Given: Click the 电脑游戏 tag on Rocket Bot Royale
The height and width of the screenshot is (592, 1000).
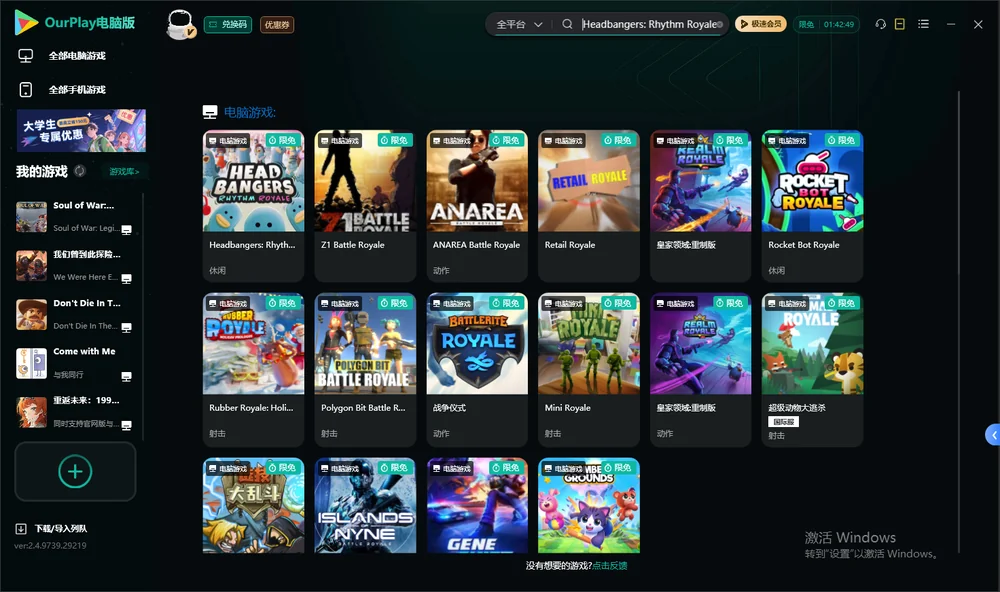Looking at the screenshot, I should tap(786, 140).
